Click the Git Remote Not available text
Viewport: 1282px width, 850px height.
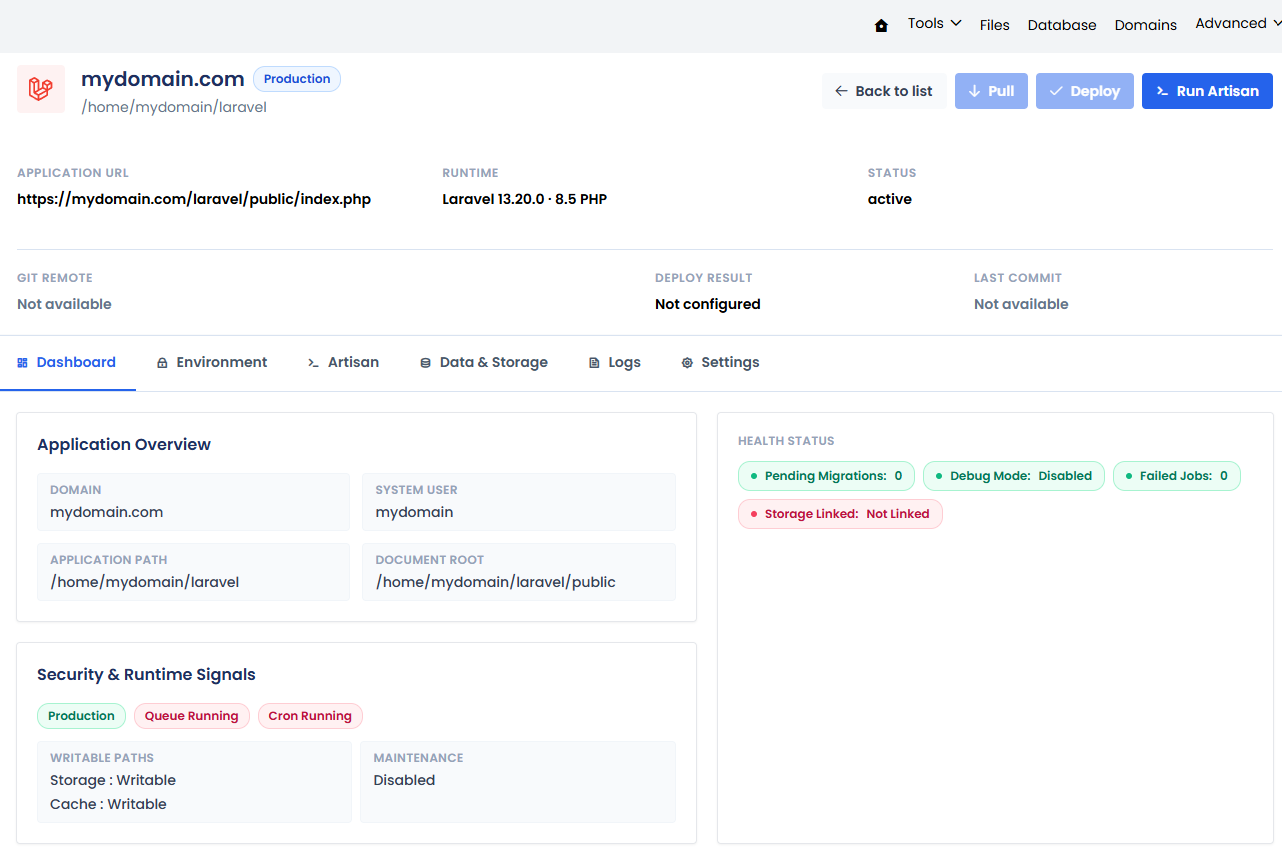(64, 304)
